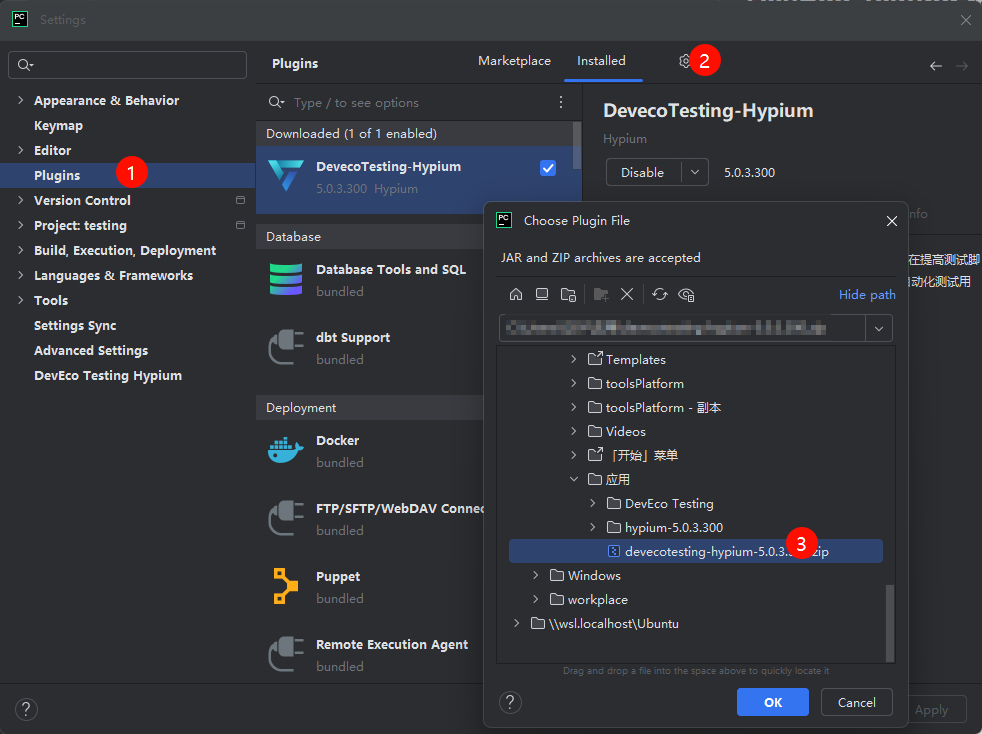Click the plugin list scrollbar
The image size is (982, 734).
pos(577,145)
